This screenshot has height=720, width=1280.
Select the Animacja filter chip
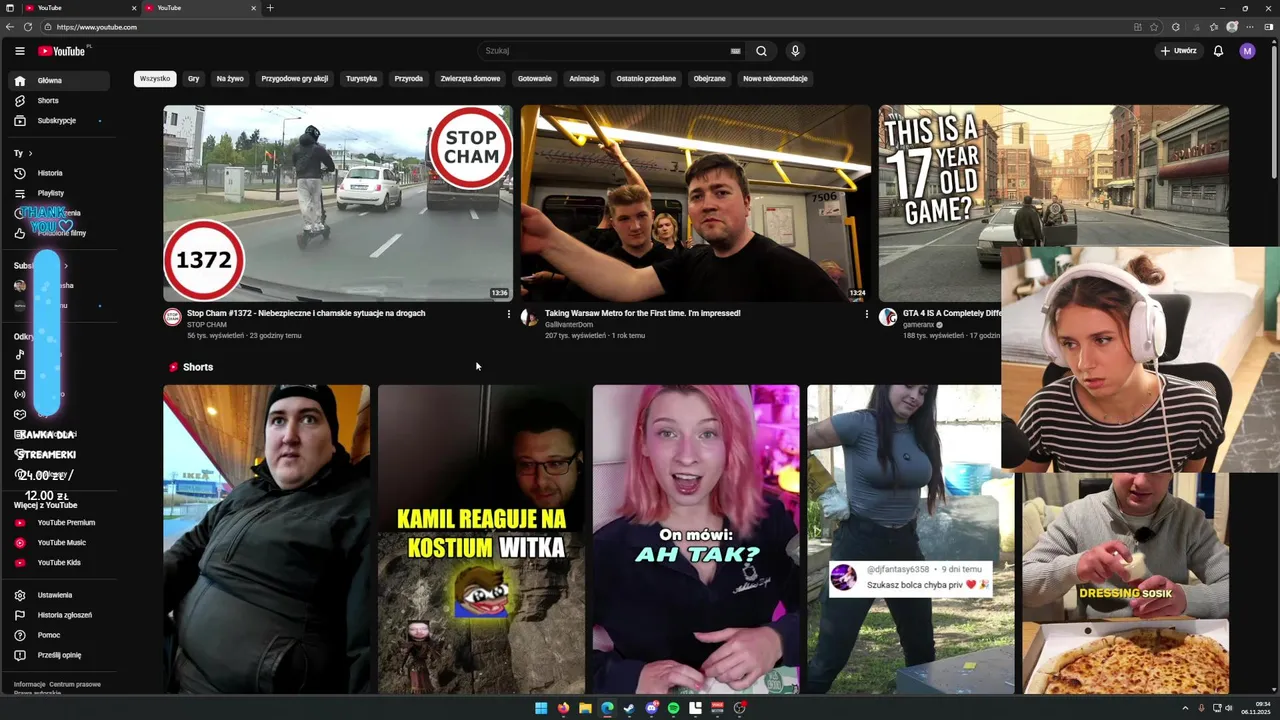584,78
